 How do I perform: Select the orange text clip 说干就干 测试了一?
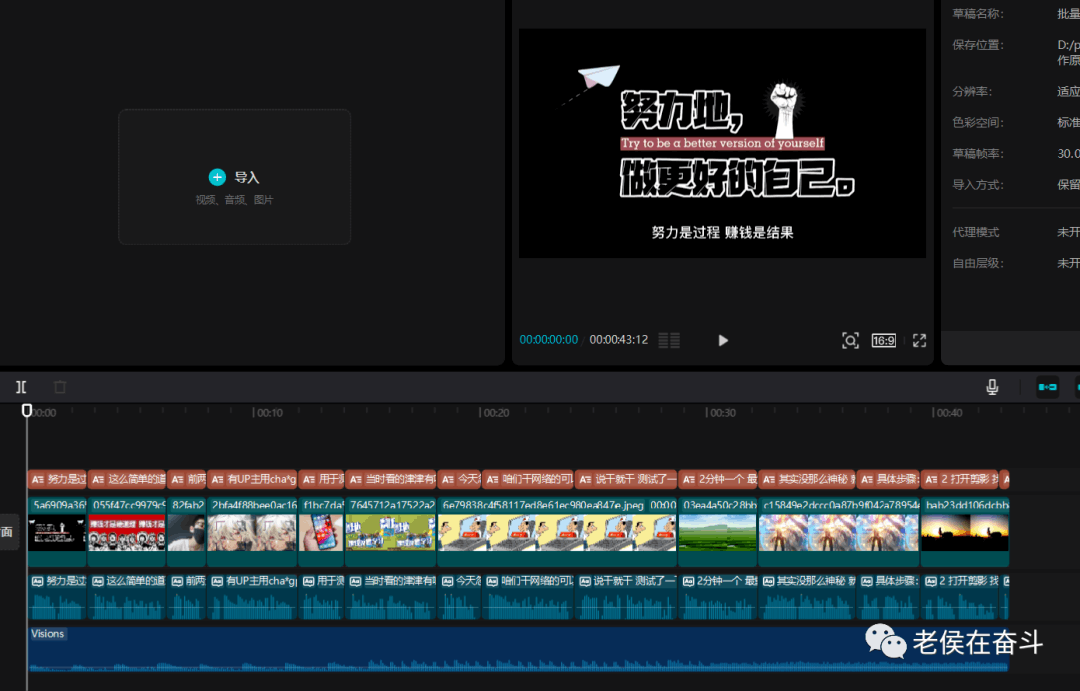pos(626,479)
